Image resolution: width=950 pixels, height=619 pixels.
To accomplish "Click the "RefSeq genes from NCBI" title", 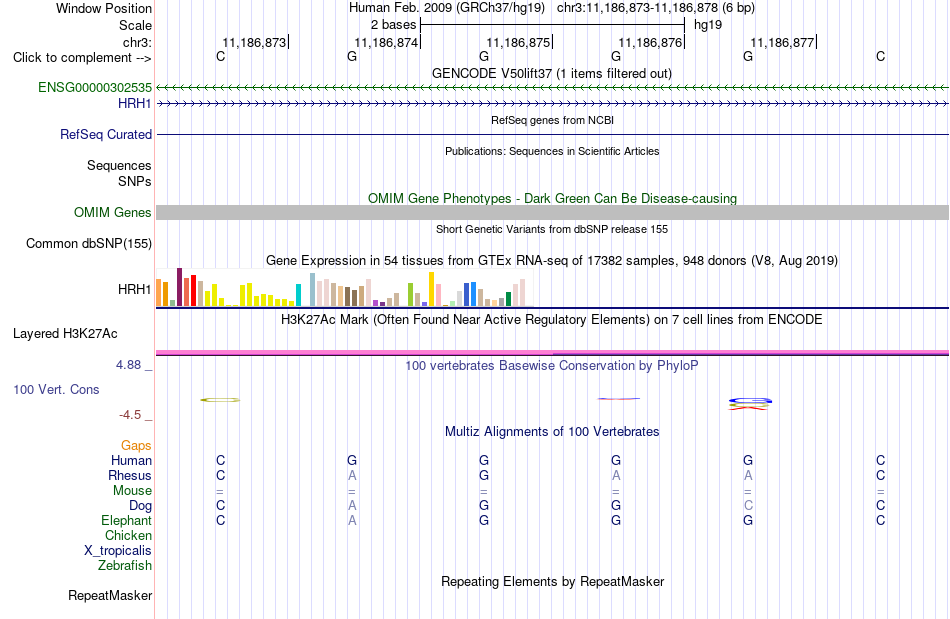I will (553, 120).
